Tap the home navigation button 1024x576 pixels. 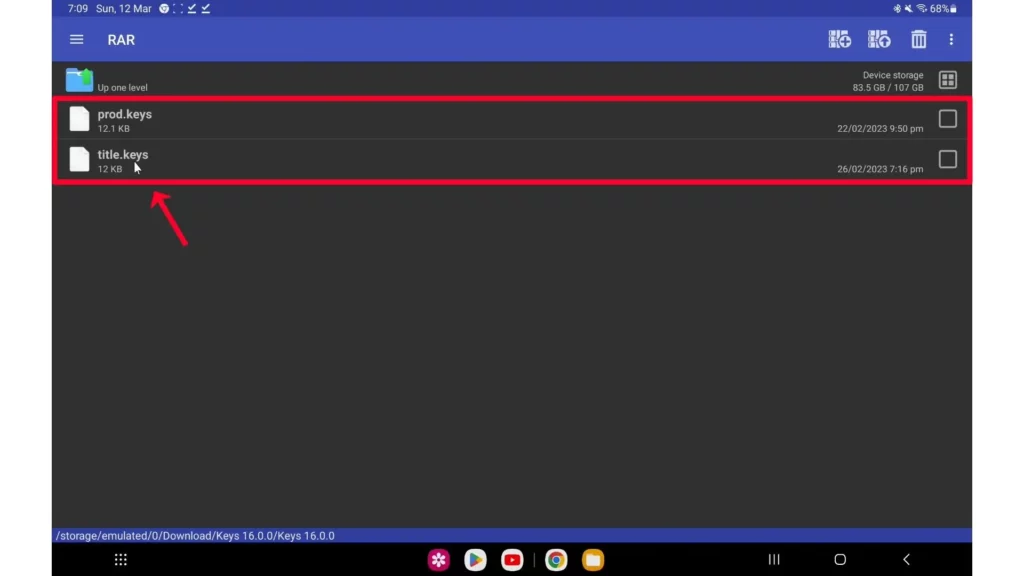pos(840,560)
